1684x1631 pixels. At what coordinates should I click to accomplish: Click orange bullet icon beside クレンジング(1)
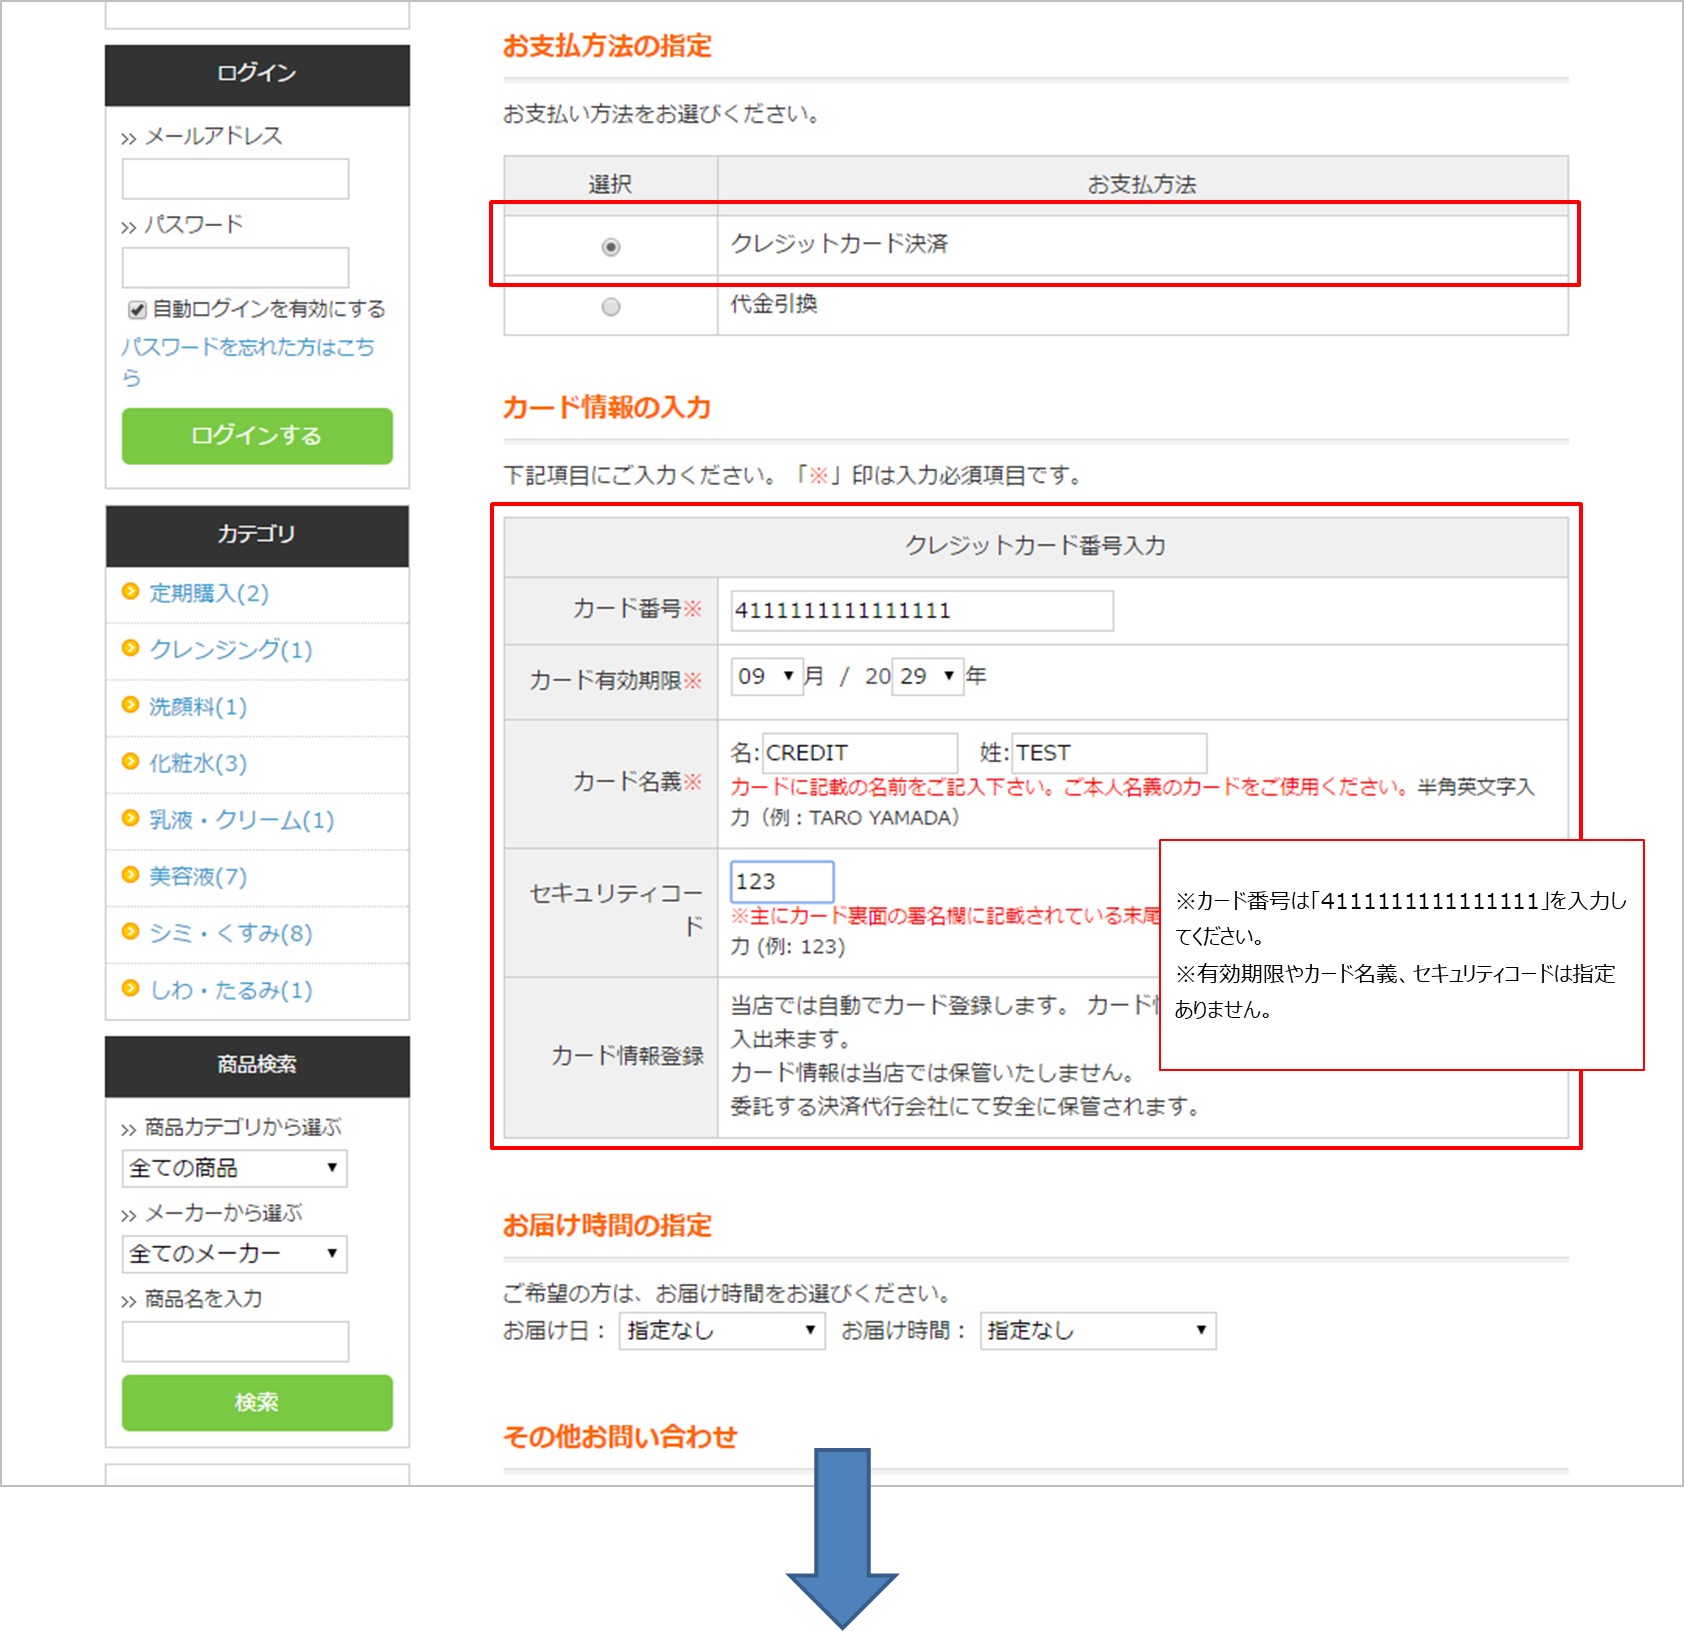coord(130,648)
